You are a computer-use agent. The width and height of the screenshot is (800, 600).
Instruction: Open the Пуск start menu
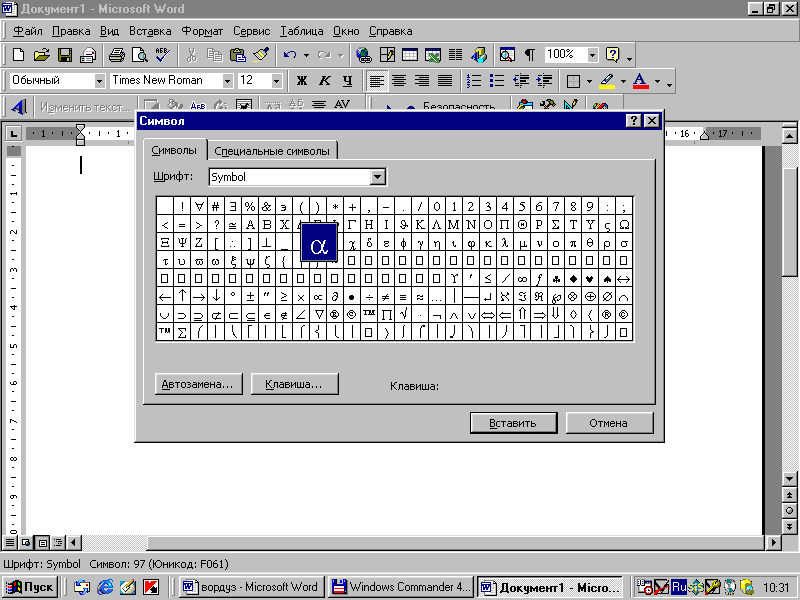pyautogui.click(x=31, y=587)
